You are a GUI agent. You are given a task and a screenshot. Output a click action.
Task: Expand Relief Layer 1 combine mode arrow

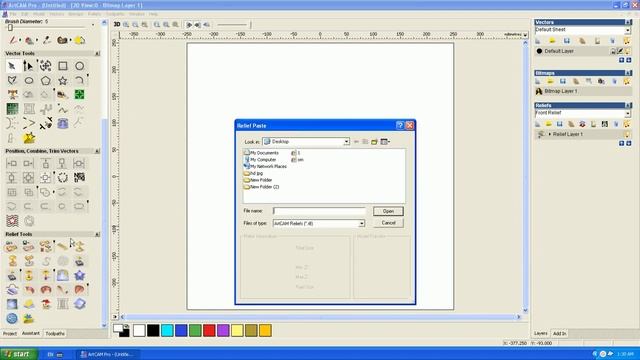[x=549, y=134]
